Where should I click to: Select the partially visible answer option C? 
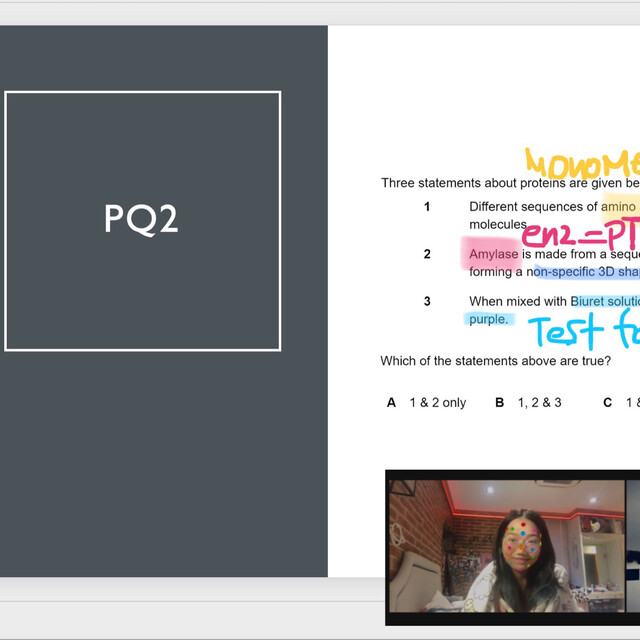(x=620, y=403)
